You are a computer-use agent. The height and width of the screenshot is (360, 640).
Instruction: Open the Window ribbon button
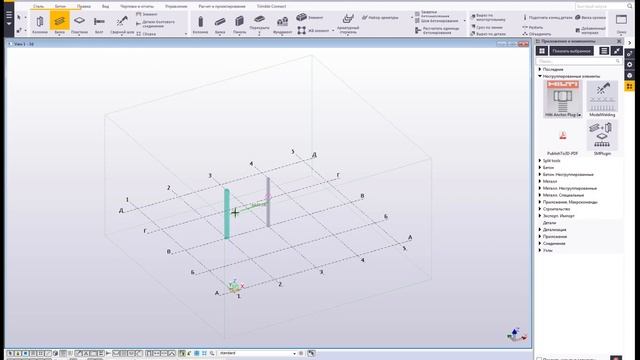621,23
